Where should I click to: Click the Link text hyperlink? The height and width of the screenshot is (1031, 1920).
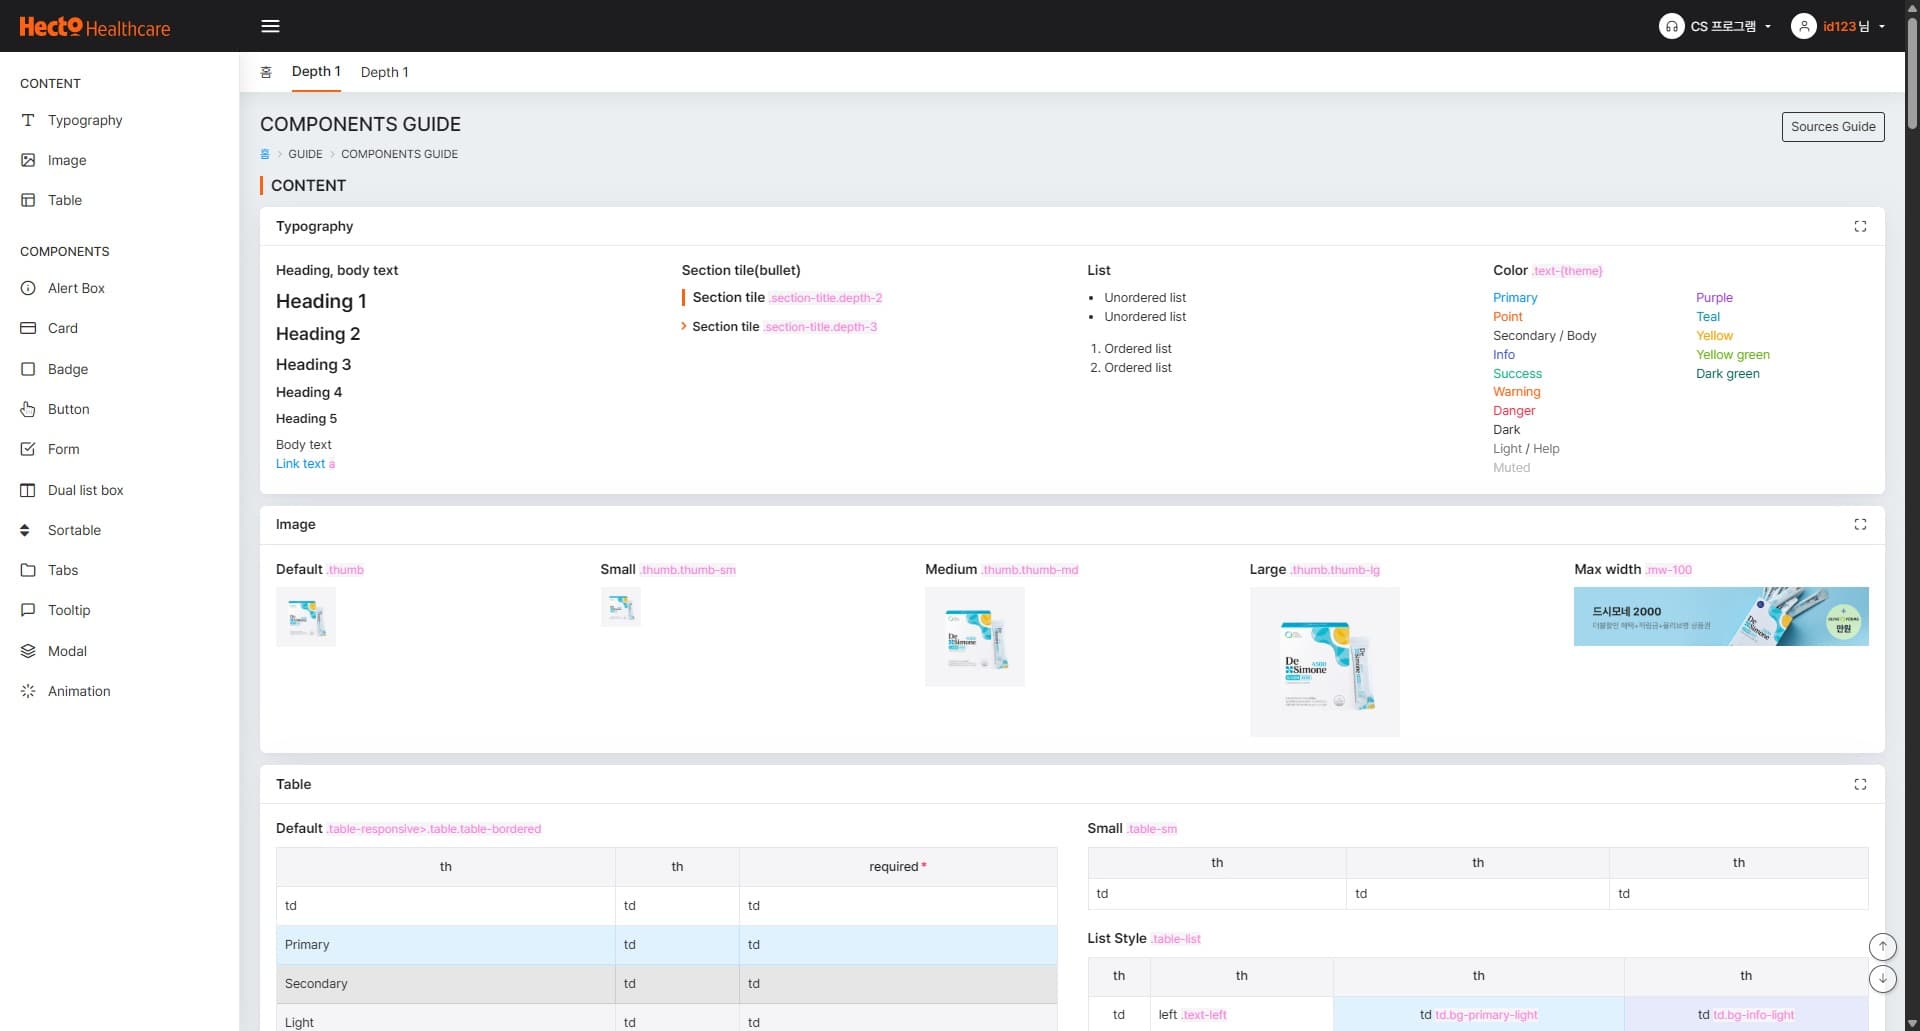point(300,464)
